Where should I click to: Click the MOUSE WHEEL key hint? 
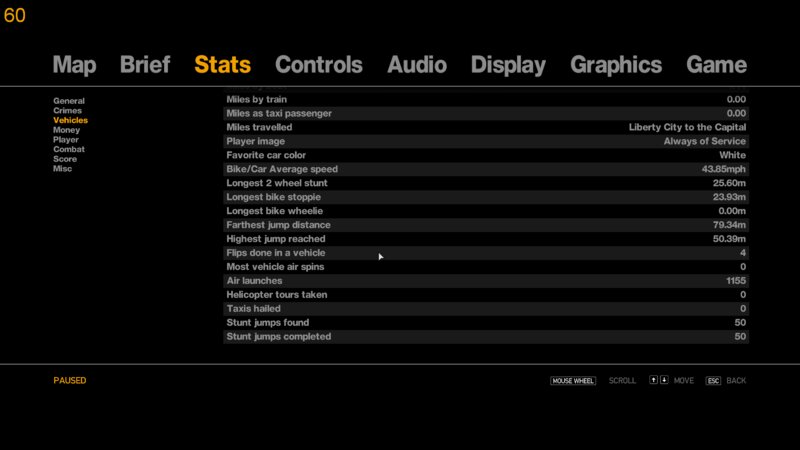point(573,381)
